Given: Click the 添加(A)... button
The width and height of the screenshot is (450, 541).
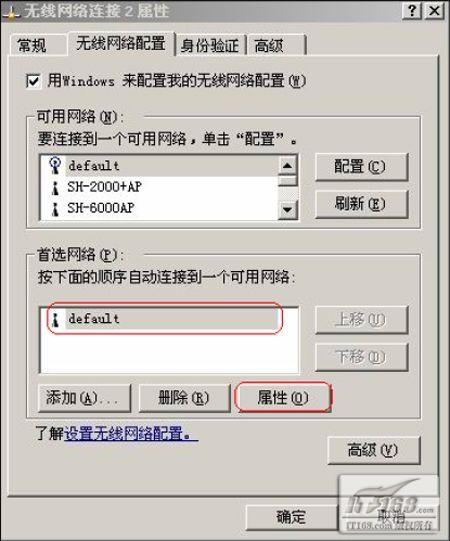Looking at the screenshot, I should click(x=85, y=398).
